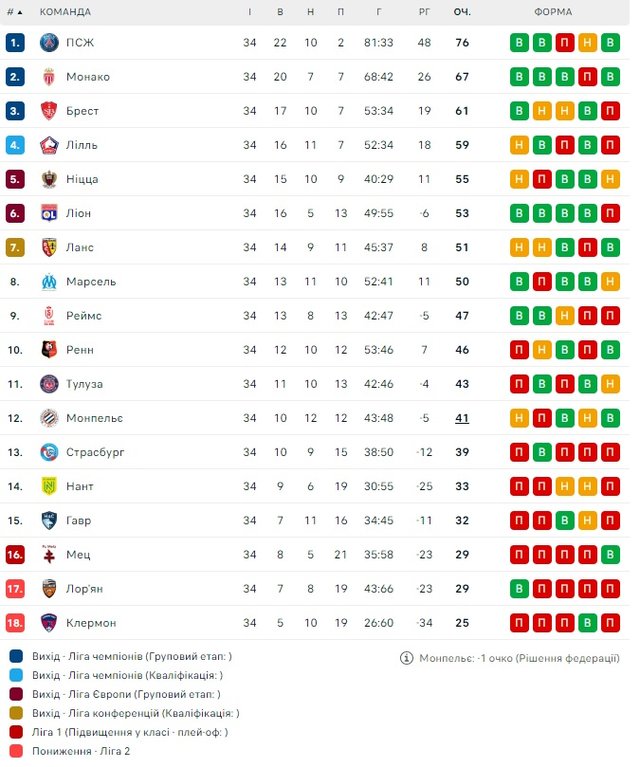
Task: Click the Пониження Ліга 2 legend swatch
Action: point(16,751)
